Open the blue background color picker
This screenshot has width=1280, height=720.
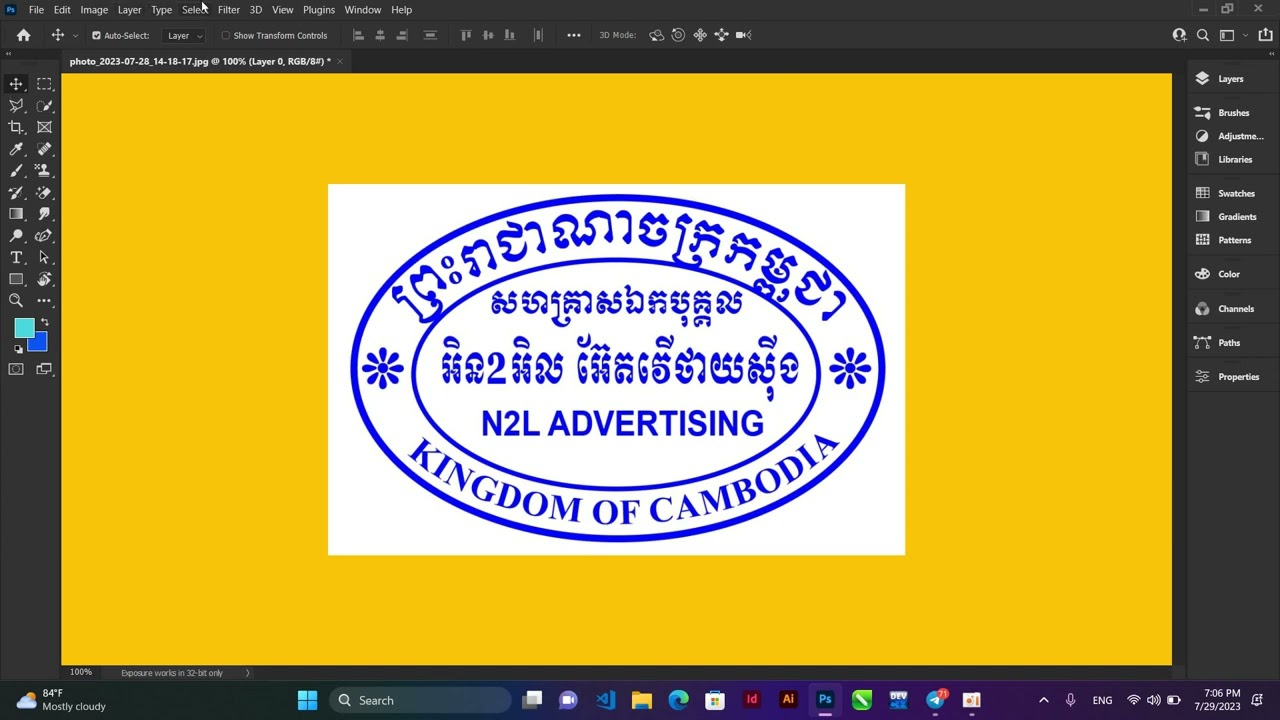39,344
